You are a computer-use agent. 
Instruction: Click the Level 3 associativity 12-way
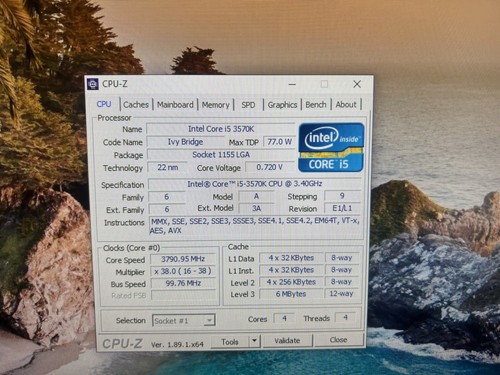coord(341,294)
